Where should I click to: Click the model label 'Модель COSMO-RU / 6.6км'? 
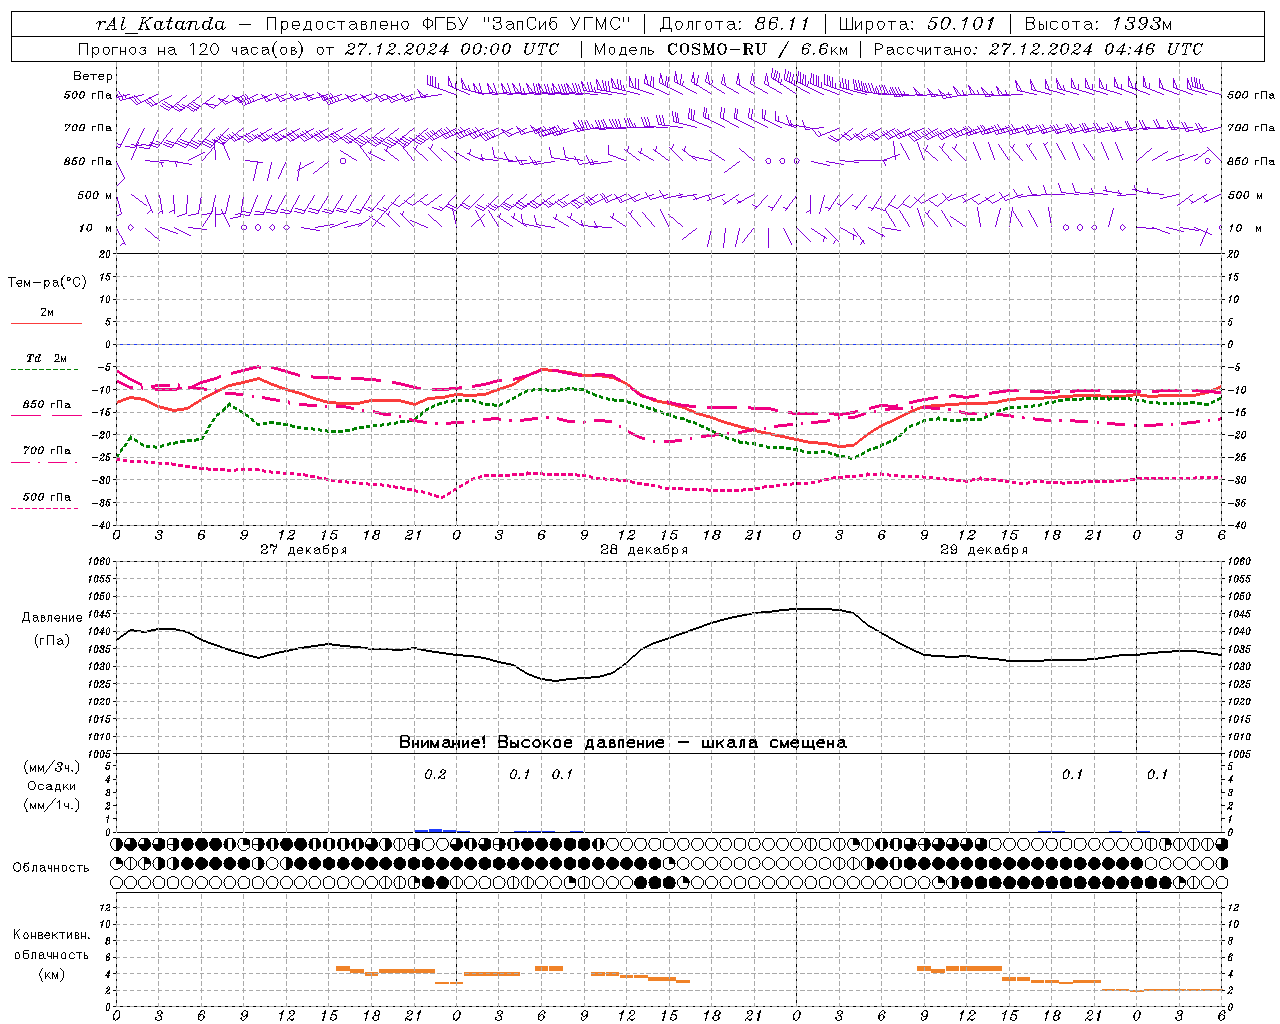tap(721, 49)
